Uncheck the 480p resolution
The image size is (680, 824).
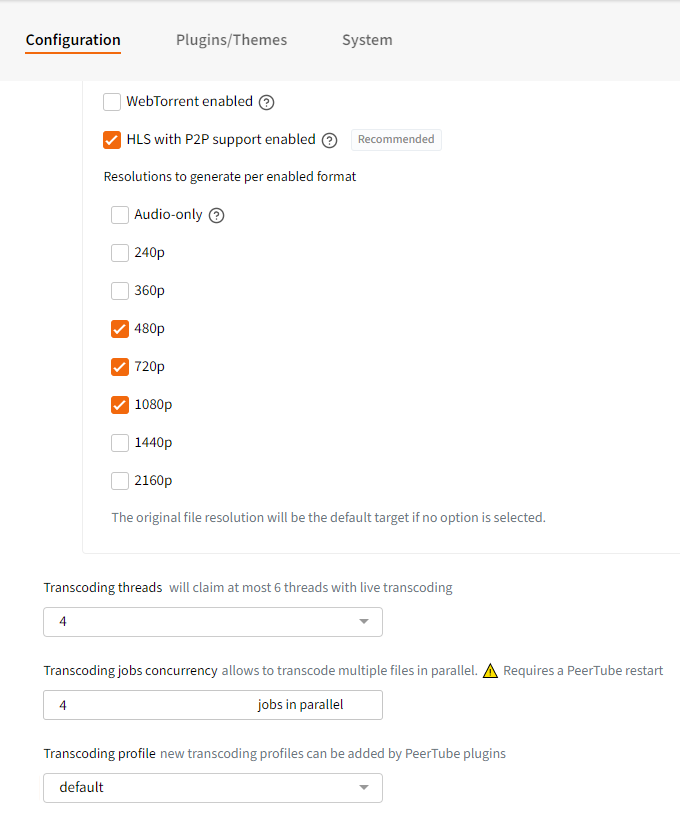pyautogui.click(x=119, y=328)
